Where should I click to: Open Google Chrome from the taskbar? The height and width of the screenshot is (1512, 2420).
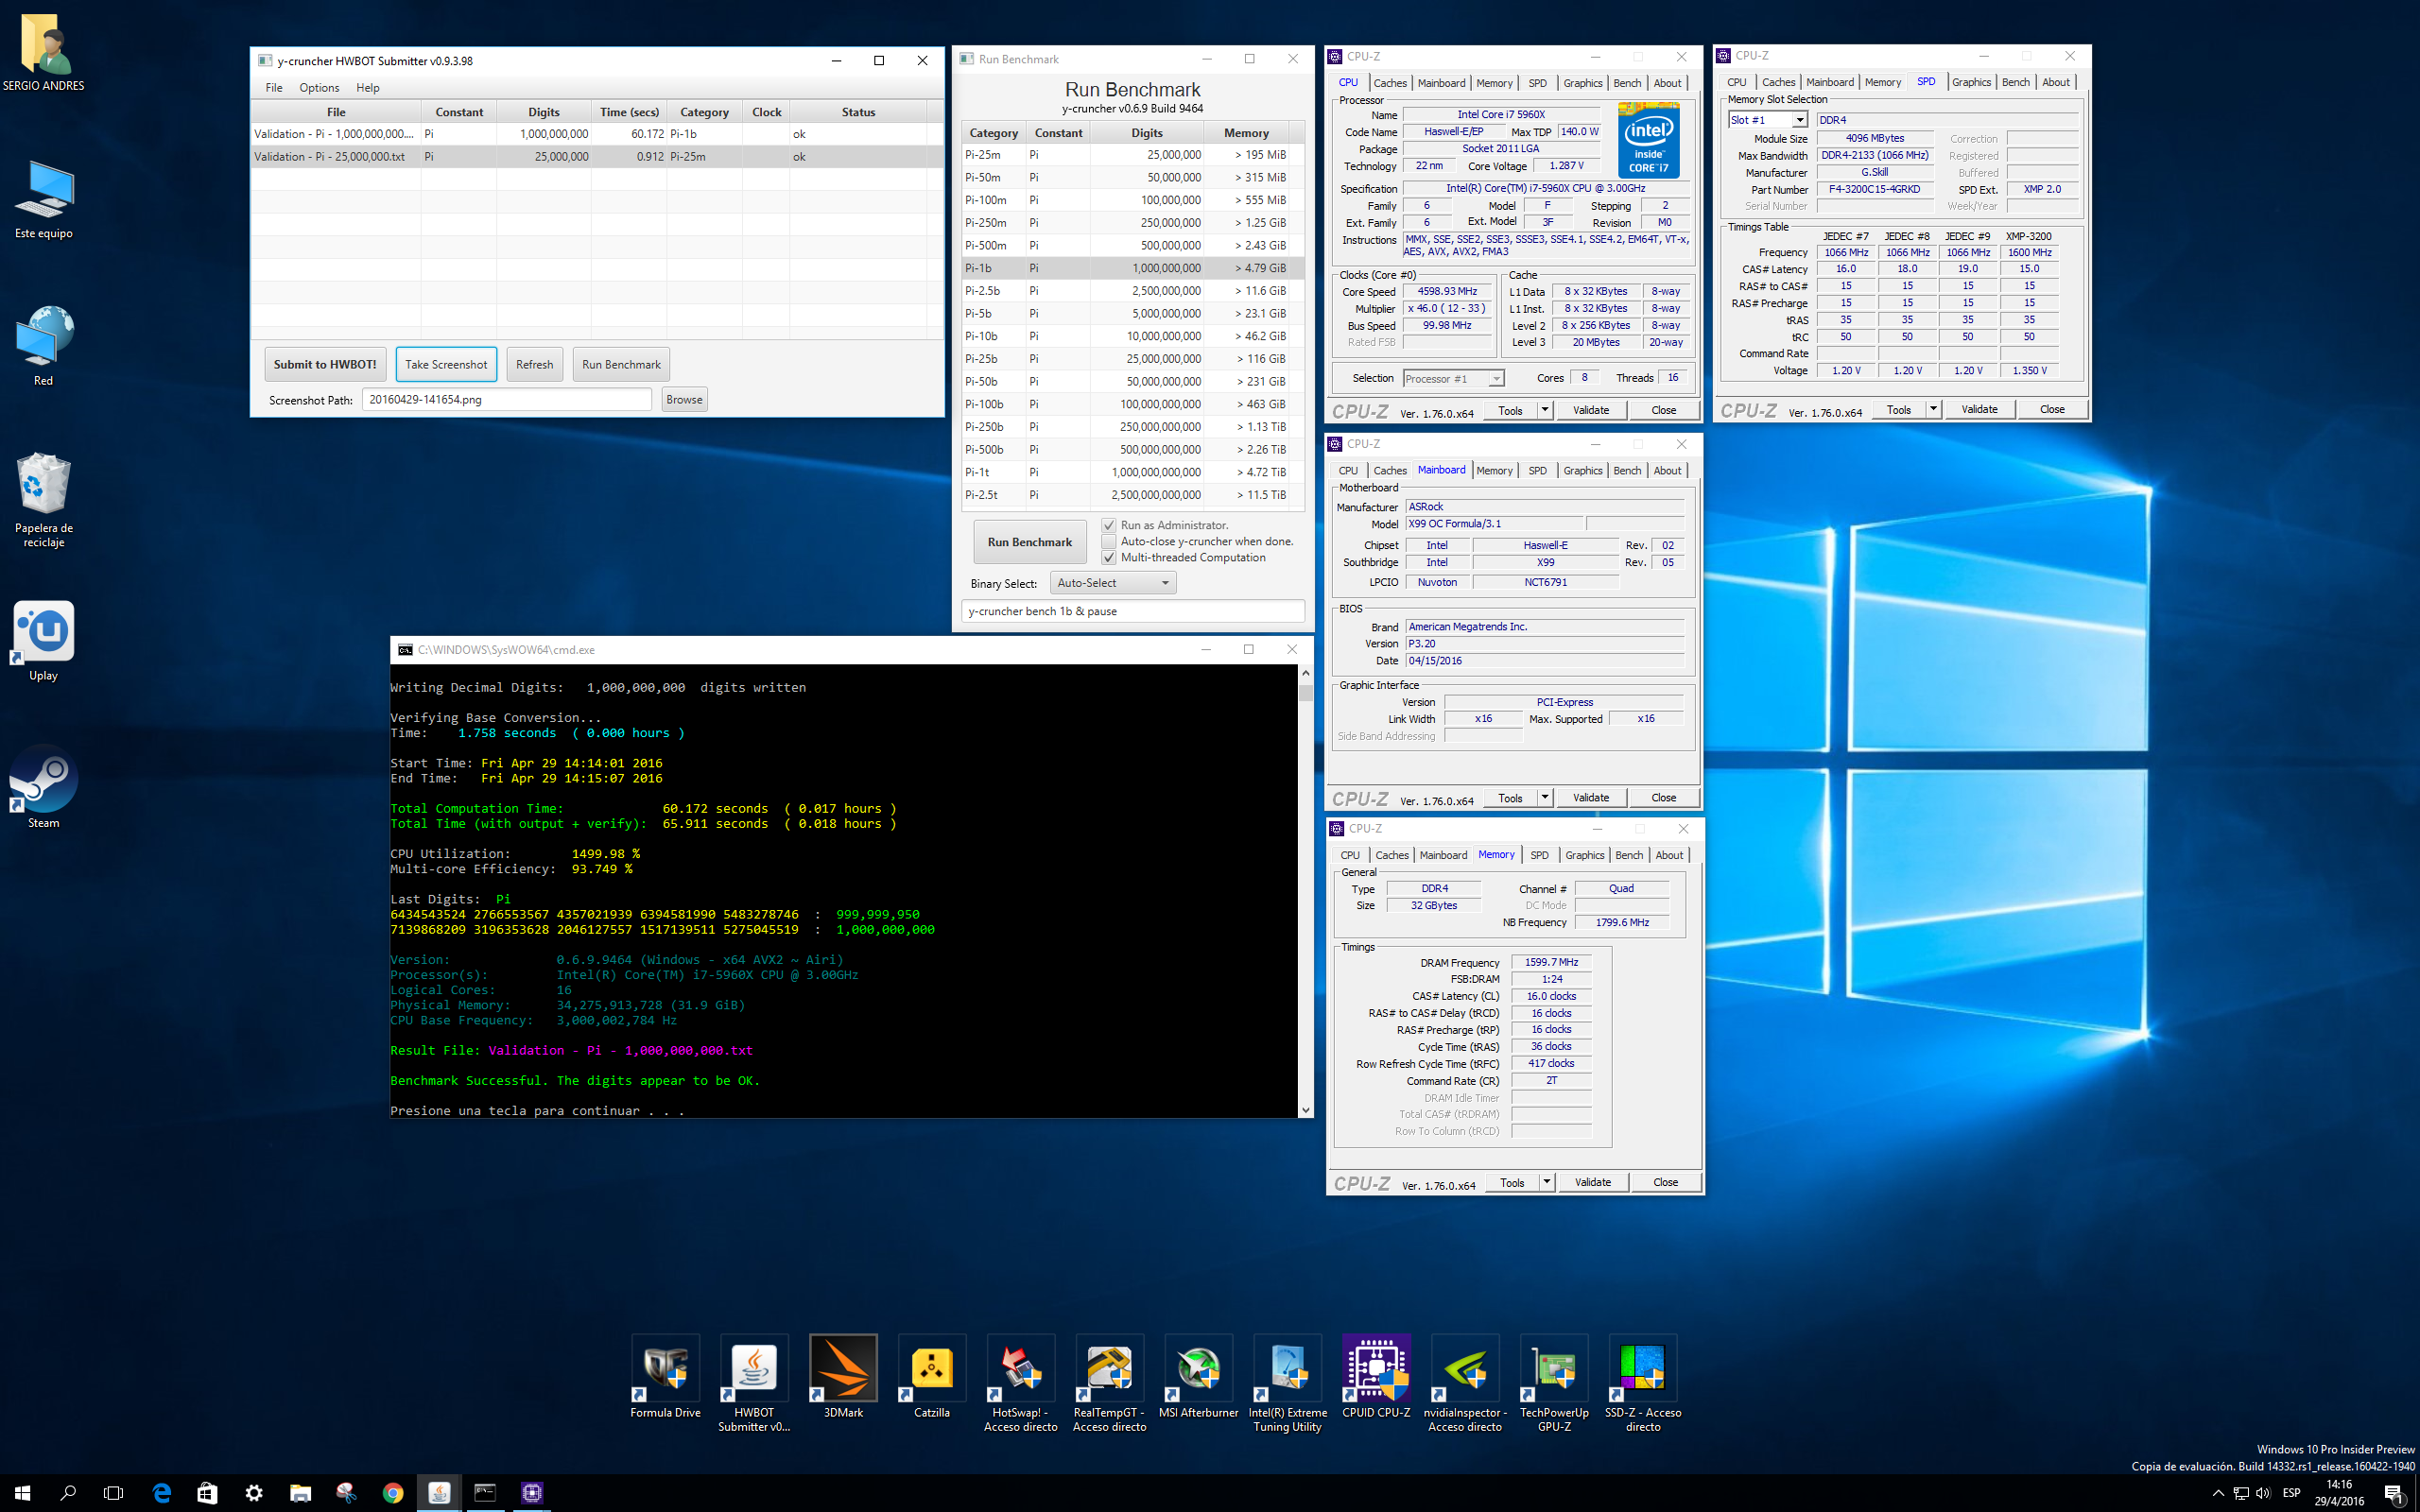click(393, 1493)
